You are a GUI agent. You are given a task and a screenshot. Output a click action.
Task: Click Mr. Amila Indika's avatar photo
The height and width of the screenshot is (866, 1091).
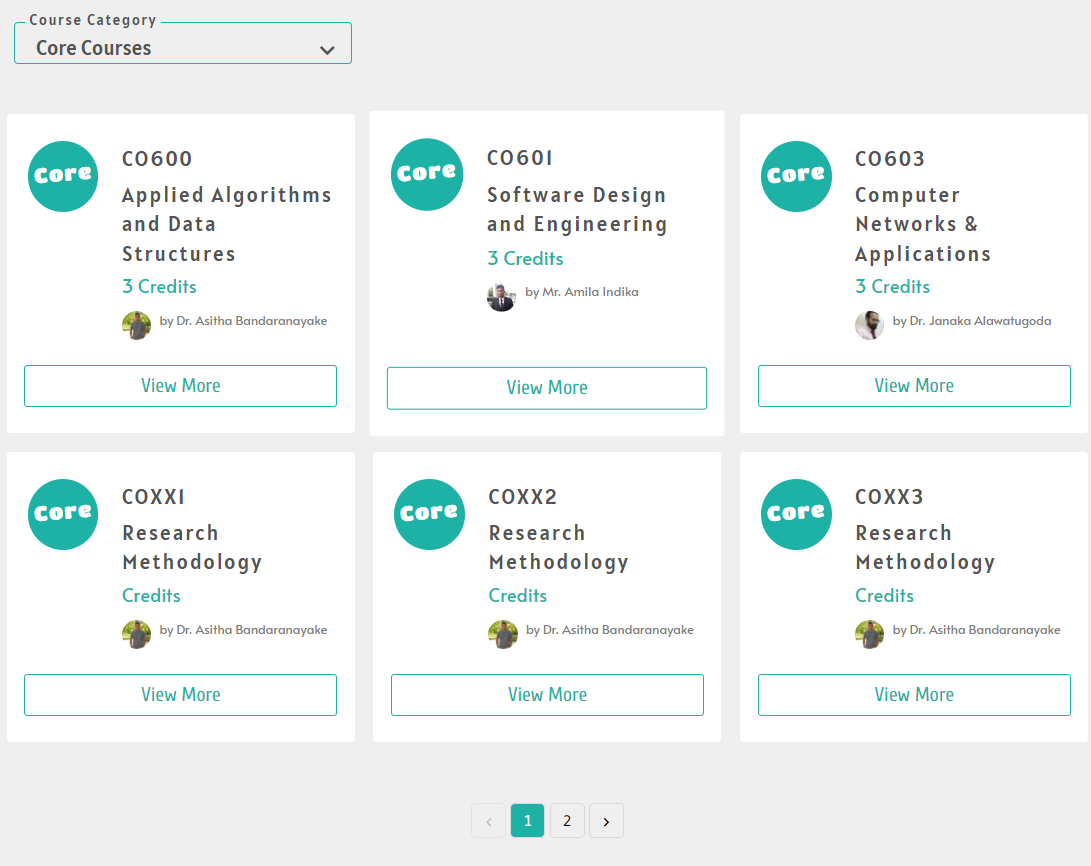(x=502, y=298)
